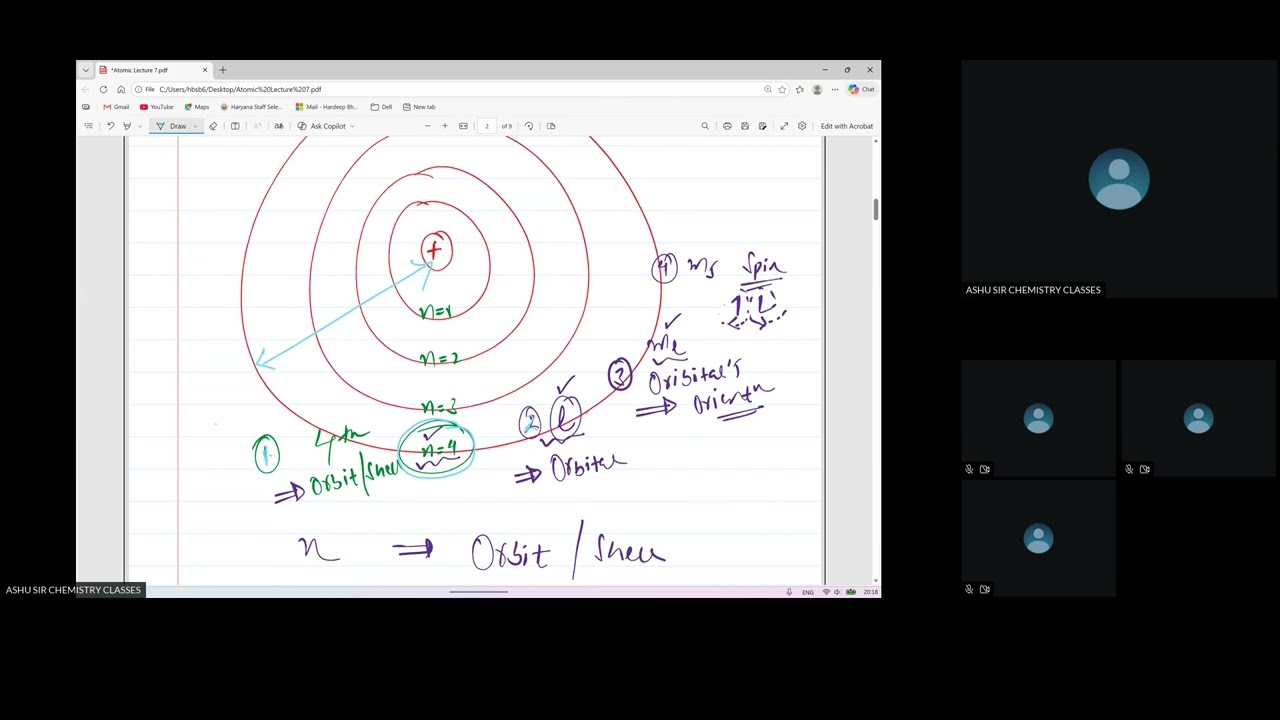Click the browser refresh icon
1280x720 pixels.
(x=103, y=89)
